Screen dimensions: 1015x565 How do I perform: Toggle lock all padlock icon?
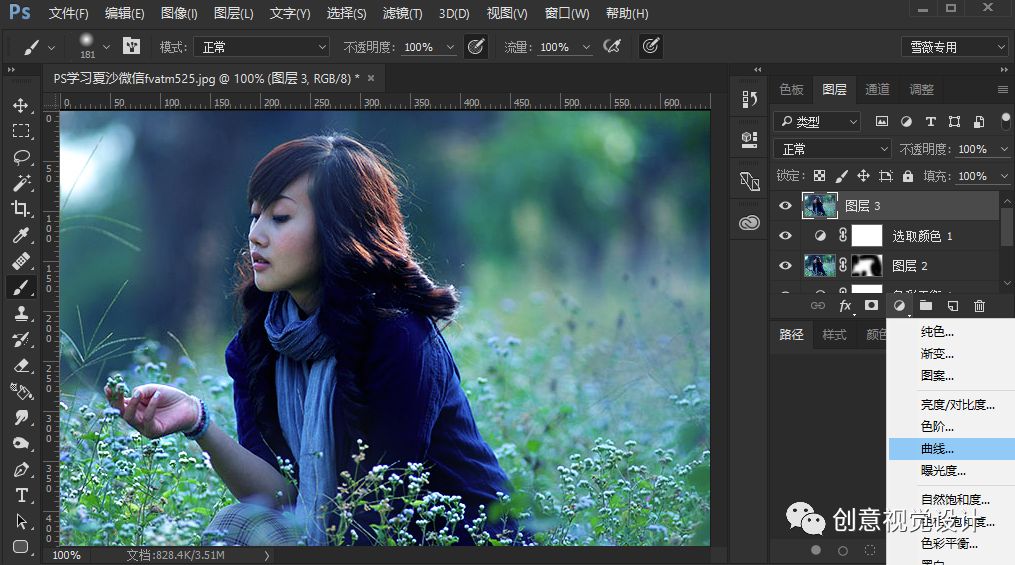coord(908,176)
